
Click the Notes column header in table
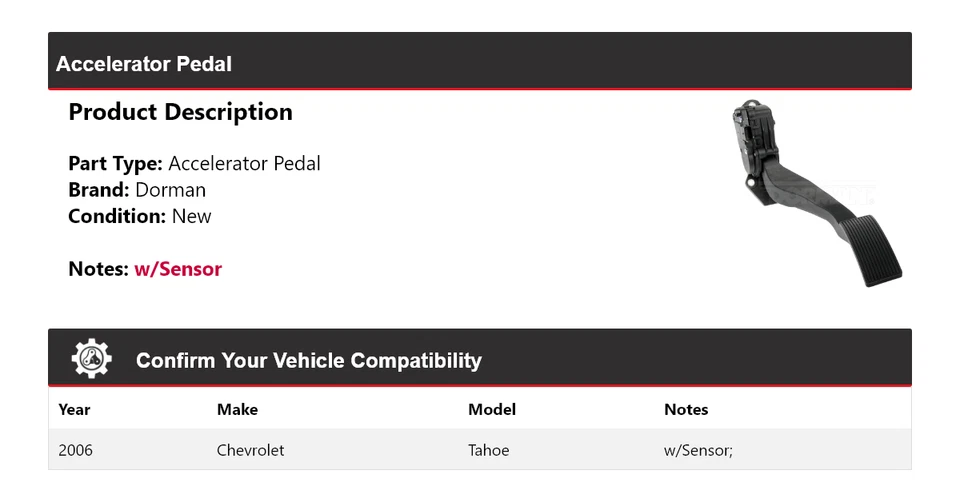686,409
